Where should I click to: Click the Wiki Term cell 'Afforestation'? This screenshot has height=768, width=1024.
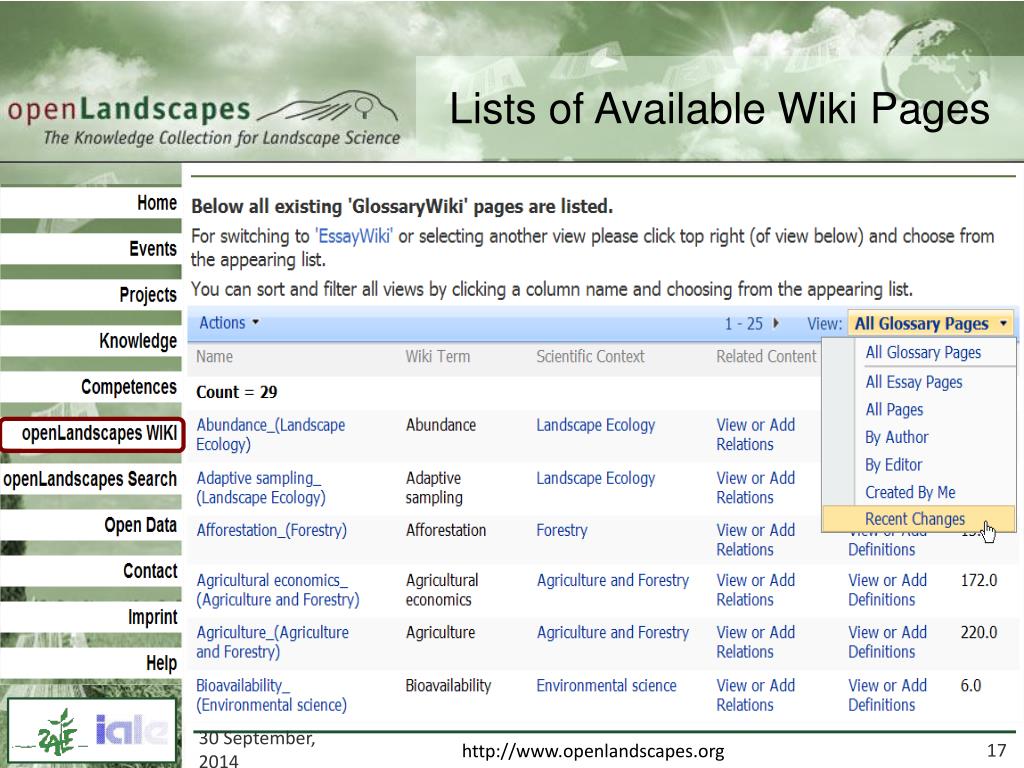[x=446, y=530]
